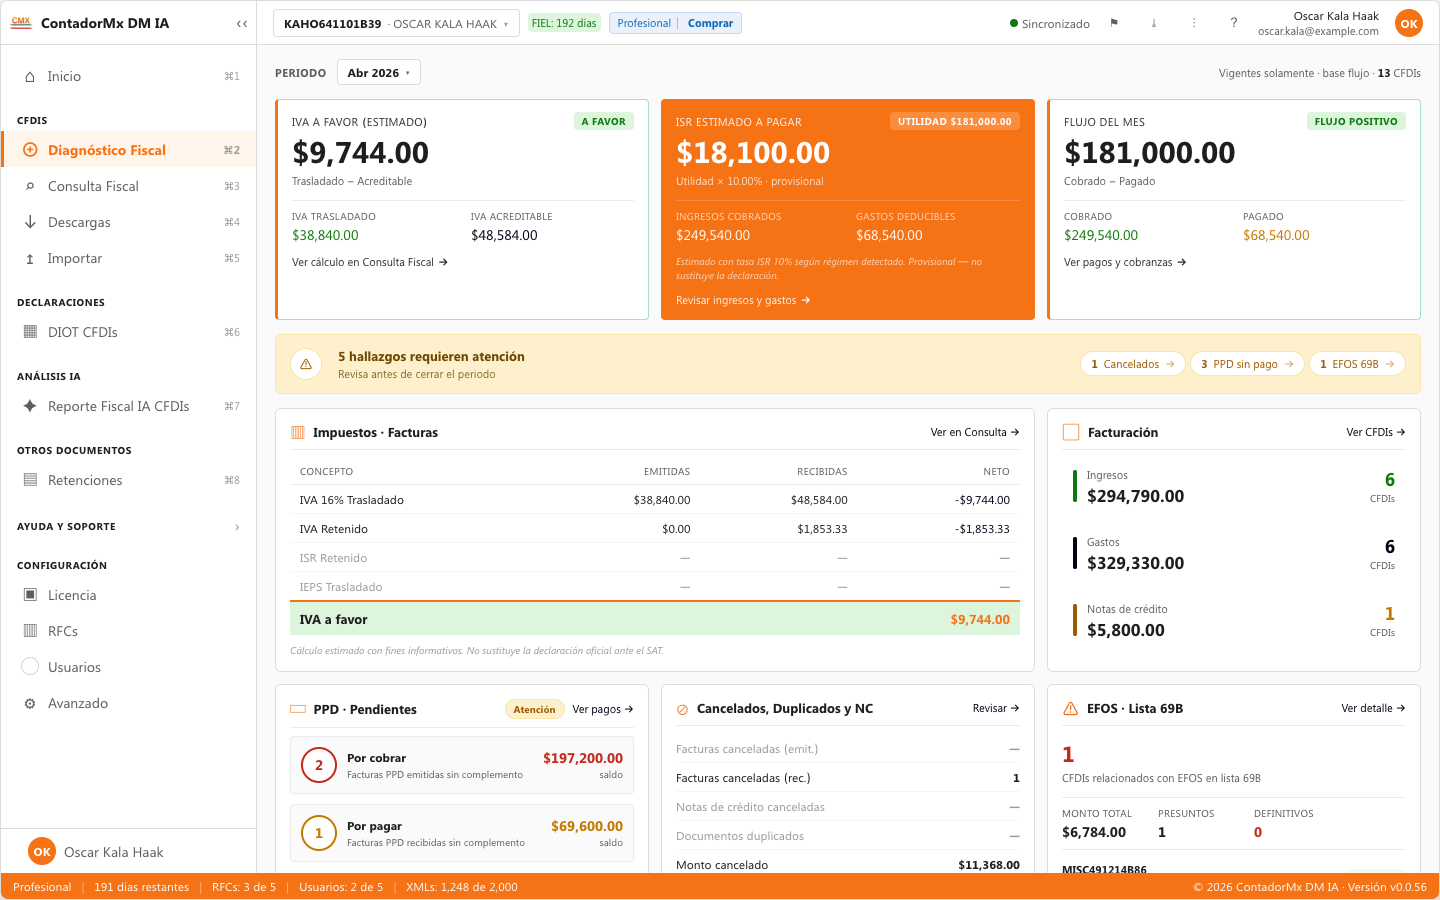Open the Abr 2026 period dropdown
Screen dimensions: 1440x900
(379, 73)
